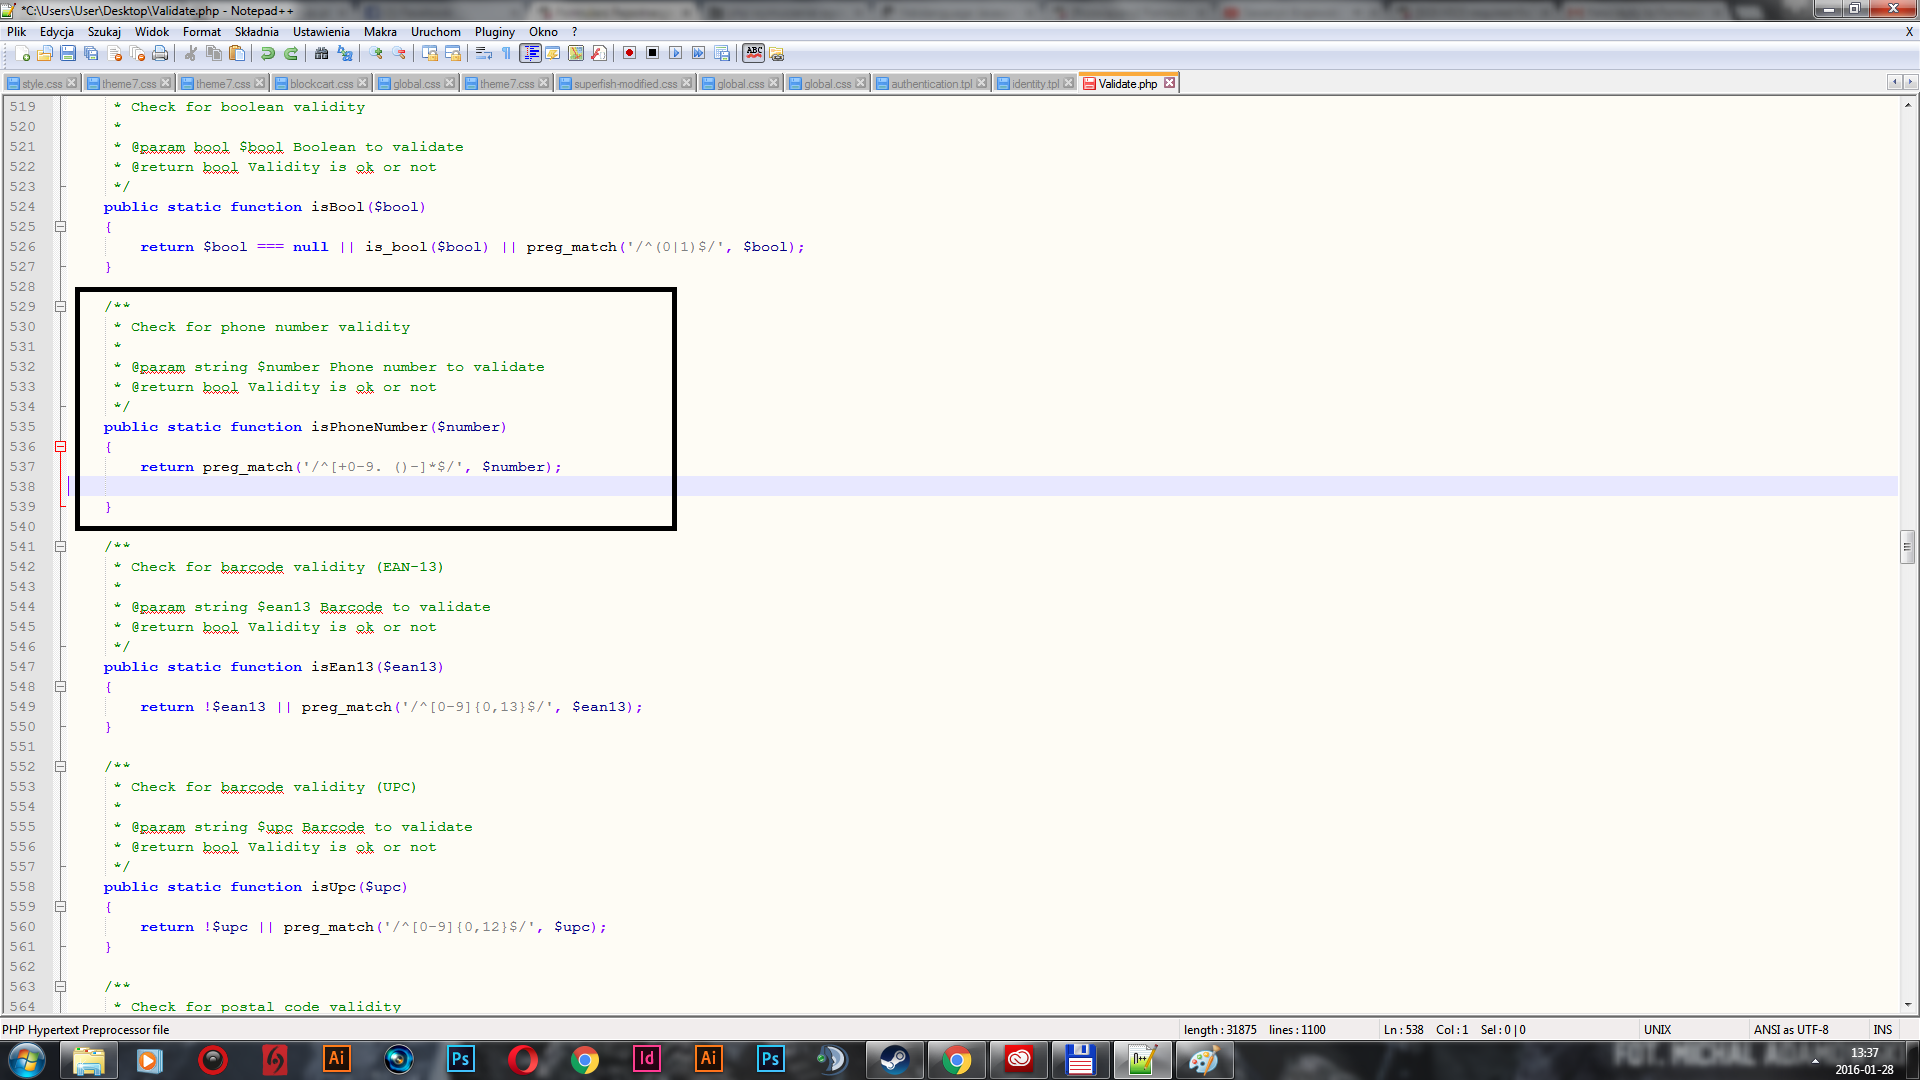The height and width of the screenshot is (1080, 1920).
Task: Click the Zoom in toolbar icon
Action: pos(376,53)
